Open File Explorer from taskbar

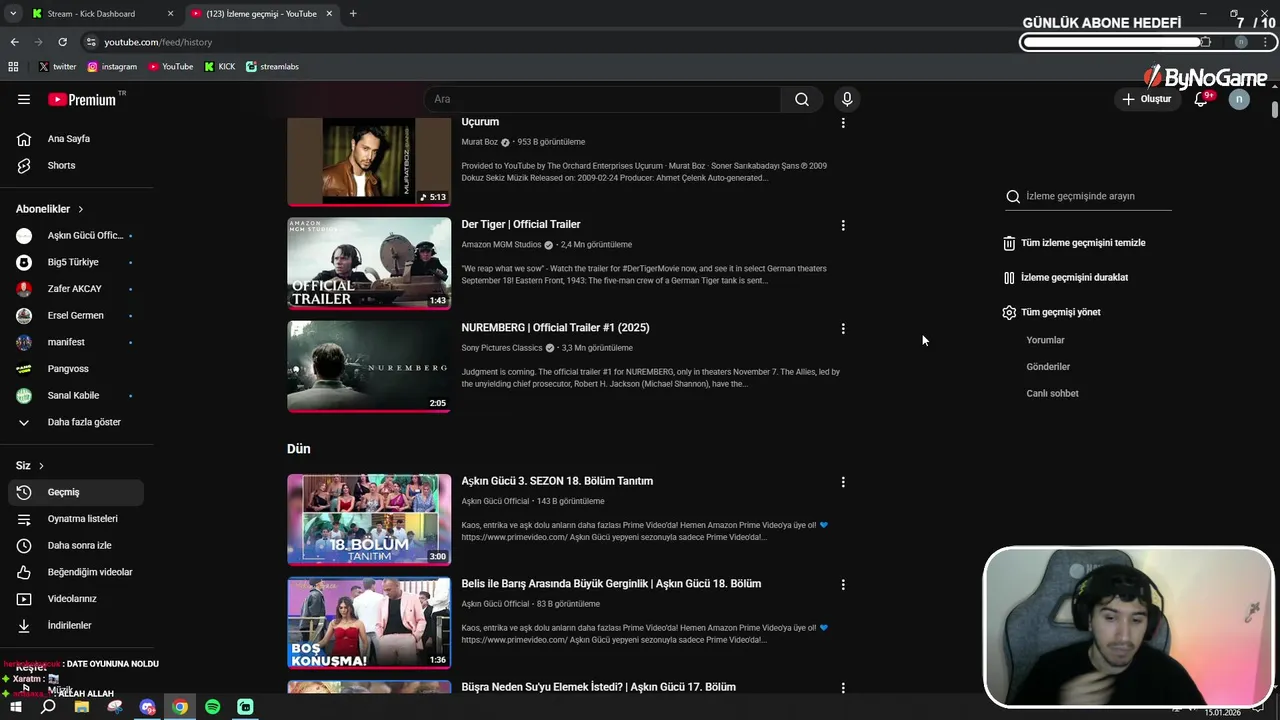82,707
